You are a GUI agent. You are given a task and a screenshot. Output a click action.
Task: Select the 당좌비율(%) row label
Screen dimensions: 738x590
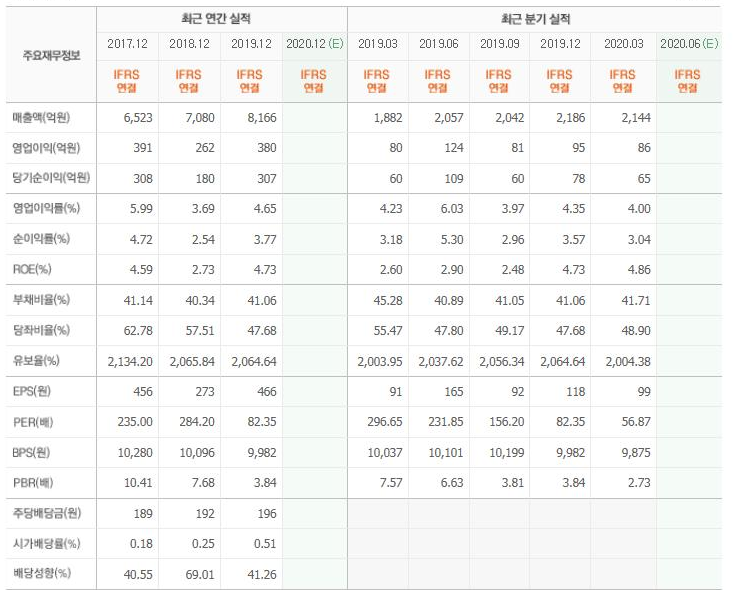[41, 330]
